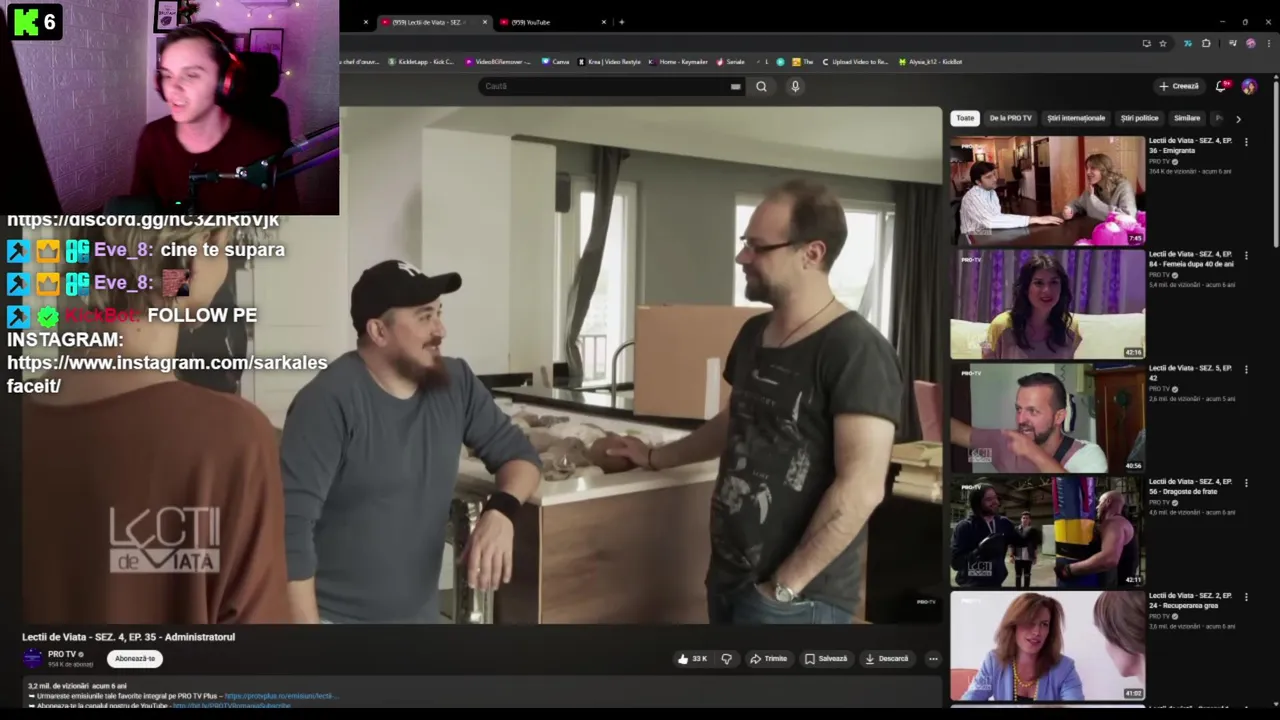Open the Upload Video to Re... bookmark

[x=855, y=62]
